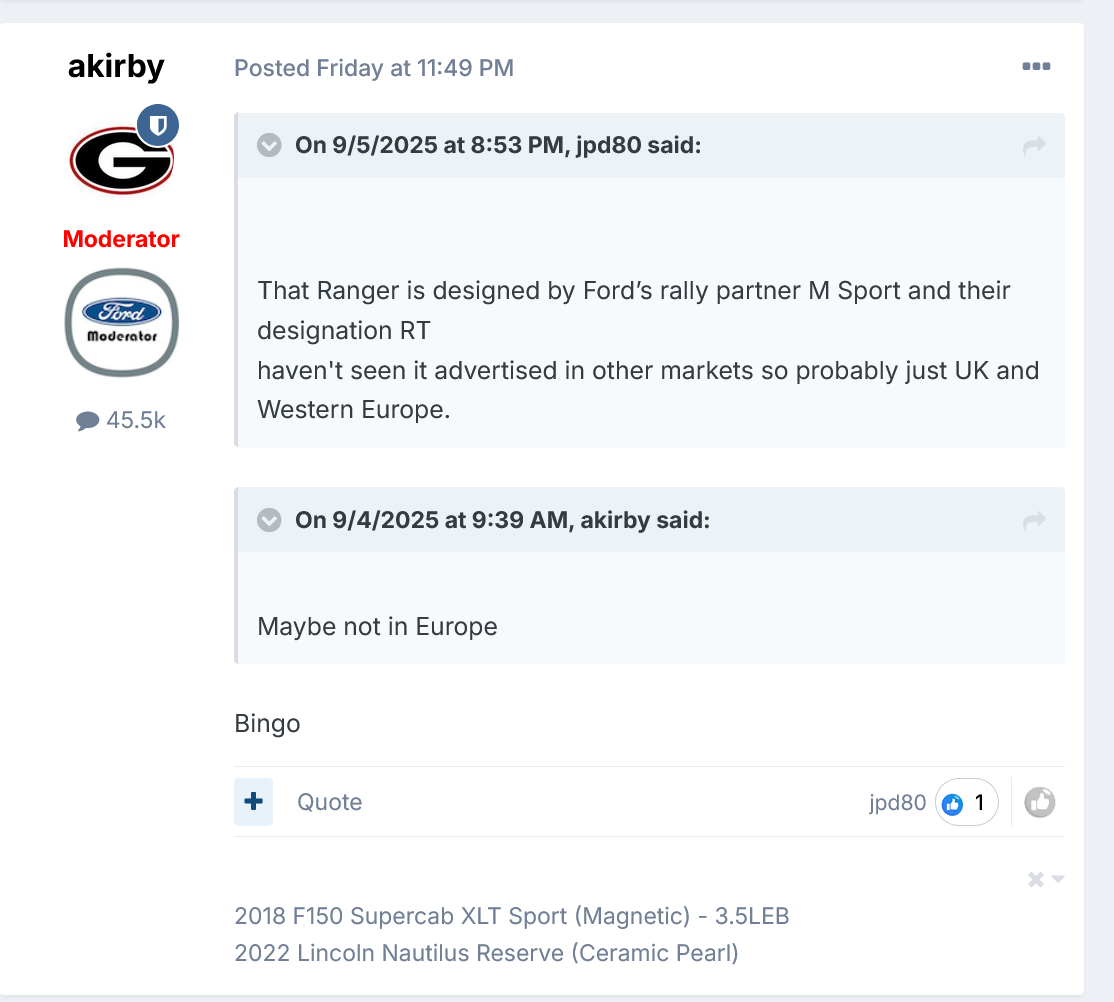Click the "On 9/4/2025, akirby said" header

(502, 520)
